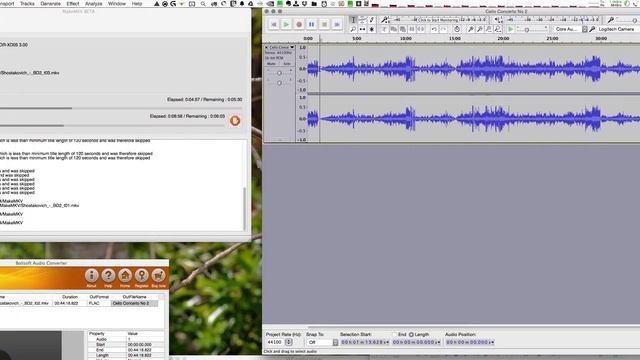Click Audacity's Skip to End button
The height and width of the screenshot is (360, 640).
point(337,24)
